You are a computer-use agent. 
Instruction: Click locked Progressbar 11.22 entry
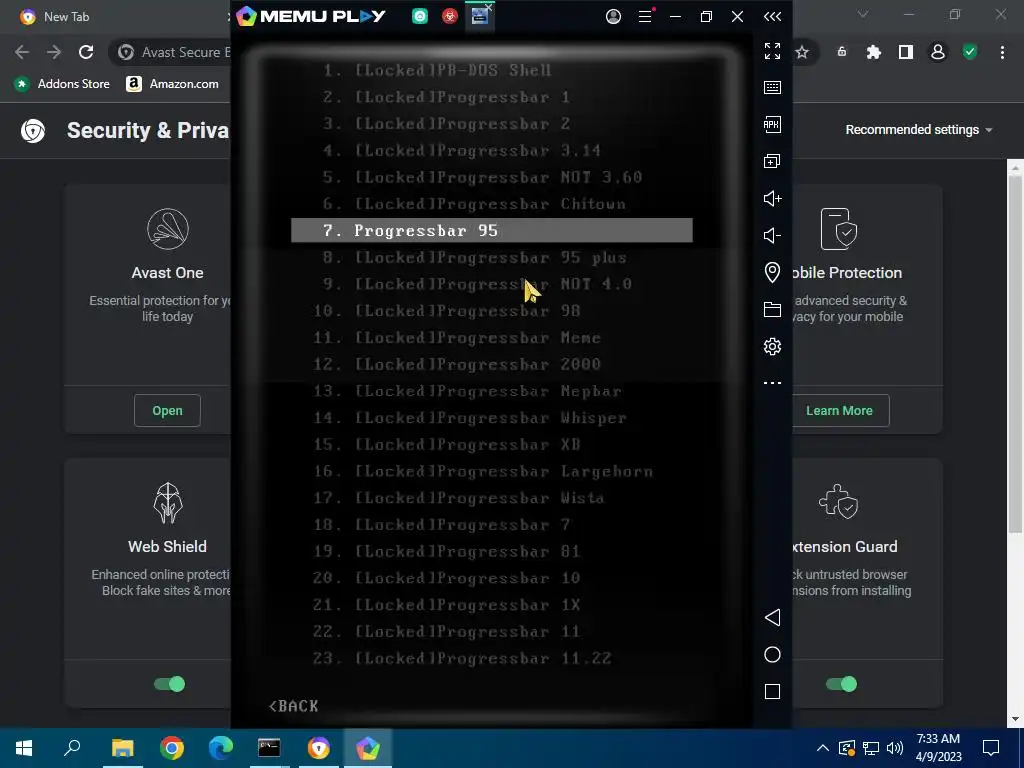click(462, 658)
